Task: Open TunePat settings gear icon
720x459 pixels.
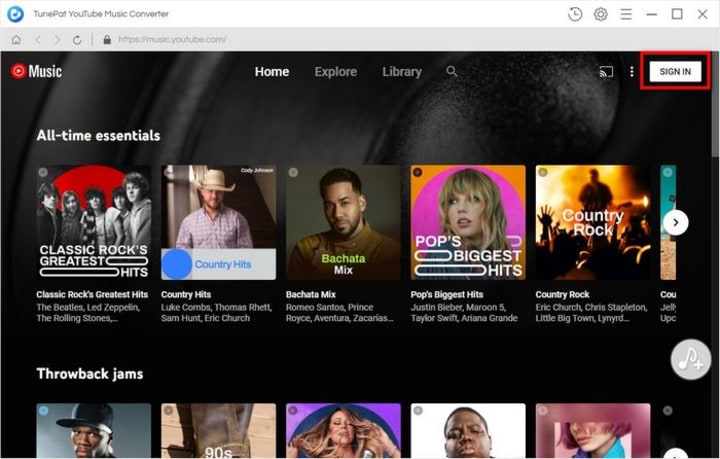Action: [x=601, y=14]
